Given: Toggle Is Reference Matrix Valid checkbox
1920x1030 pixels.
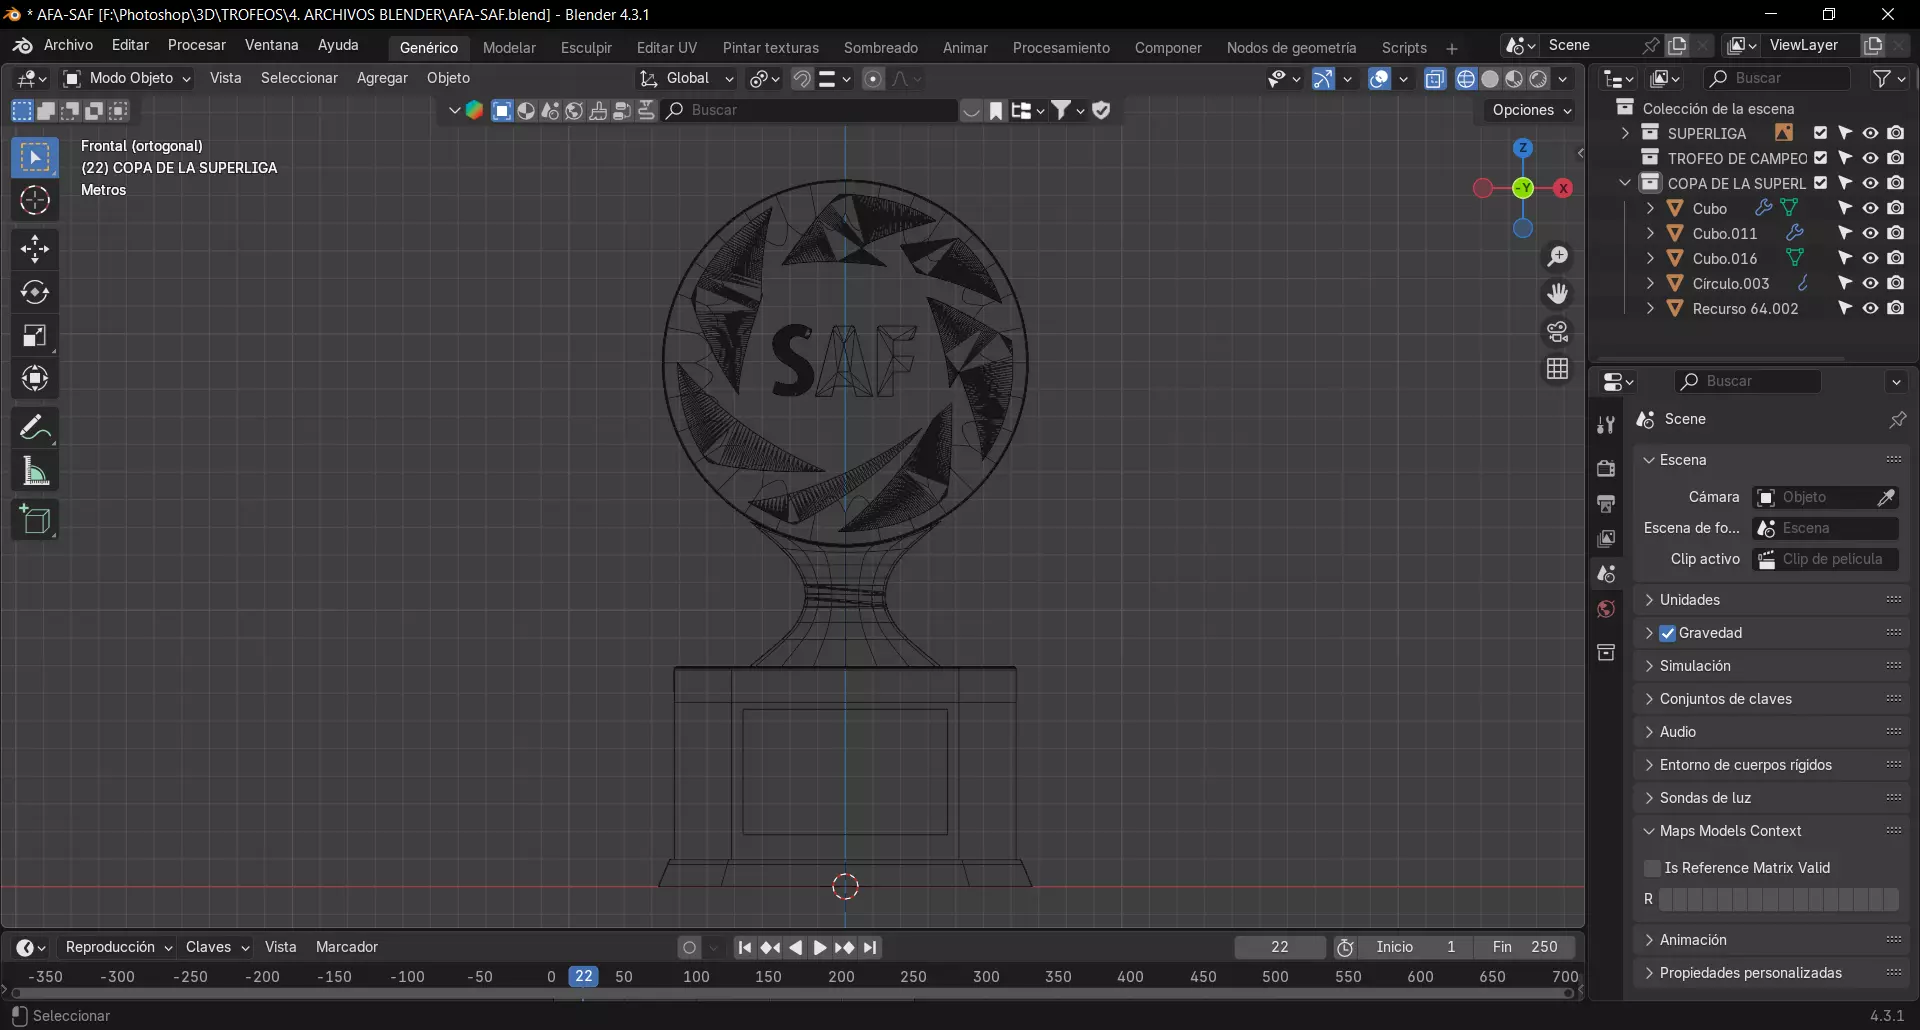Looking at the screenshot, I should click(x=1653, y=868).
